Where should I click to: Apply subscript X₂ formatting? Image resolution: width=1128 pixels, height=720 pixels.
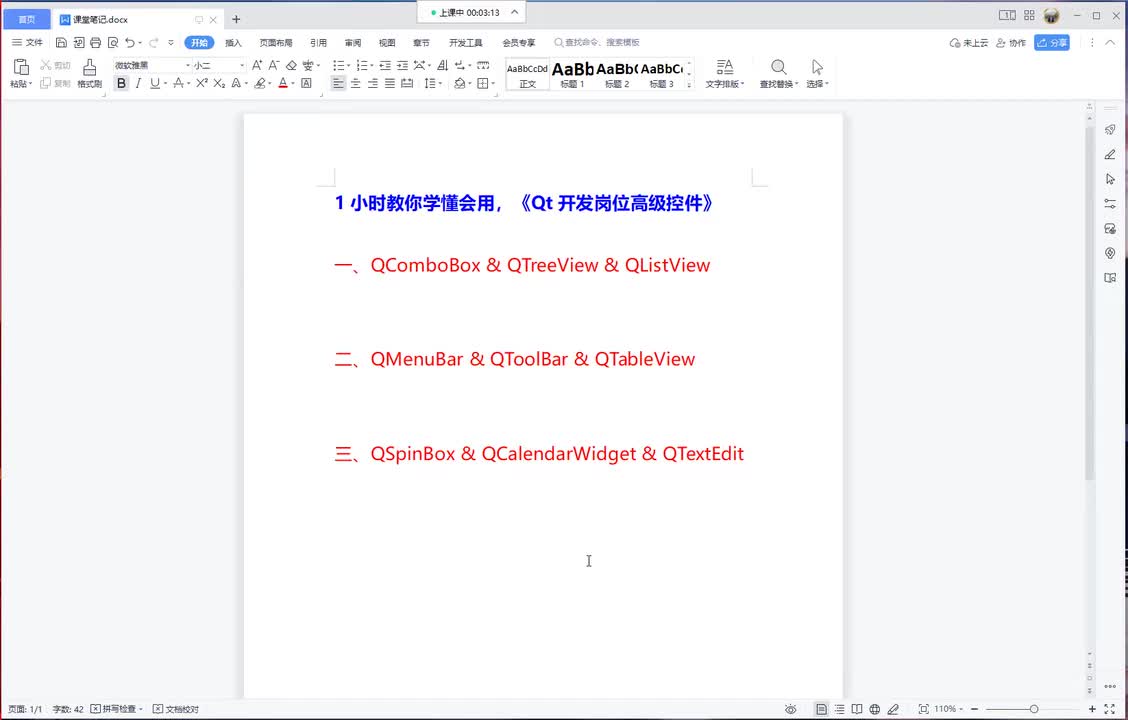(219, 83)
